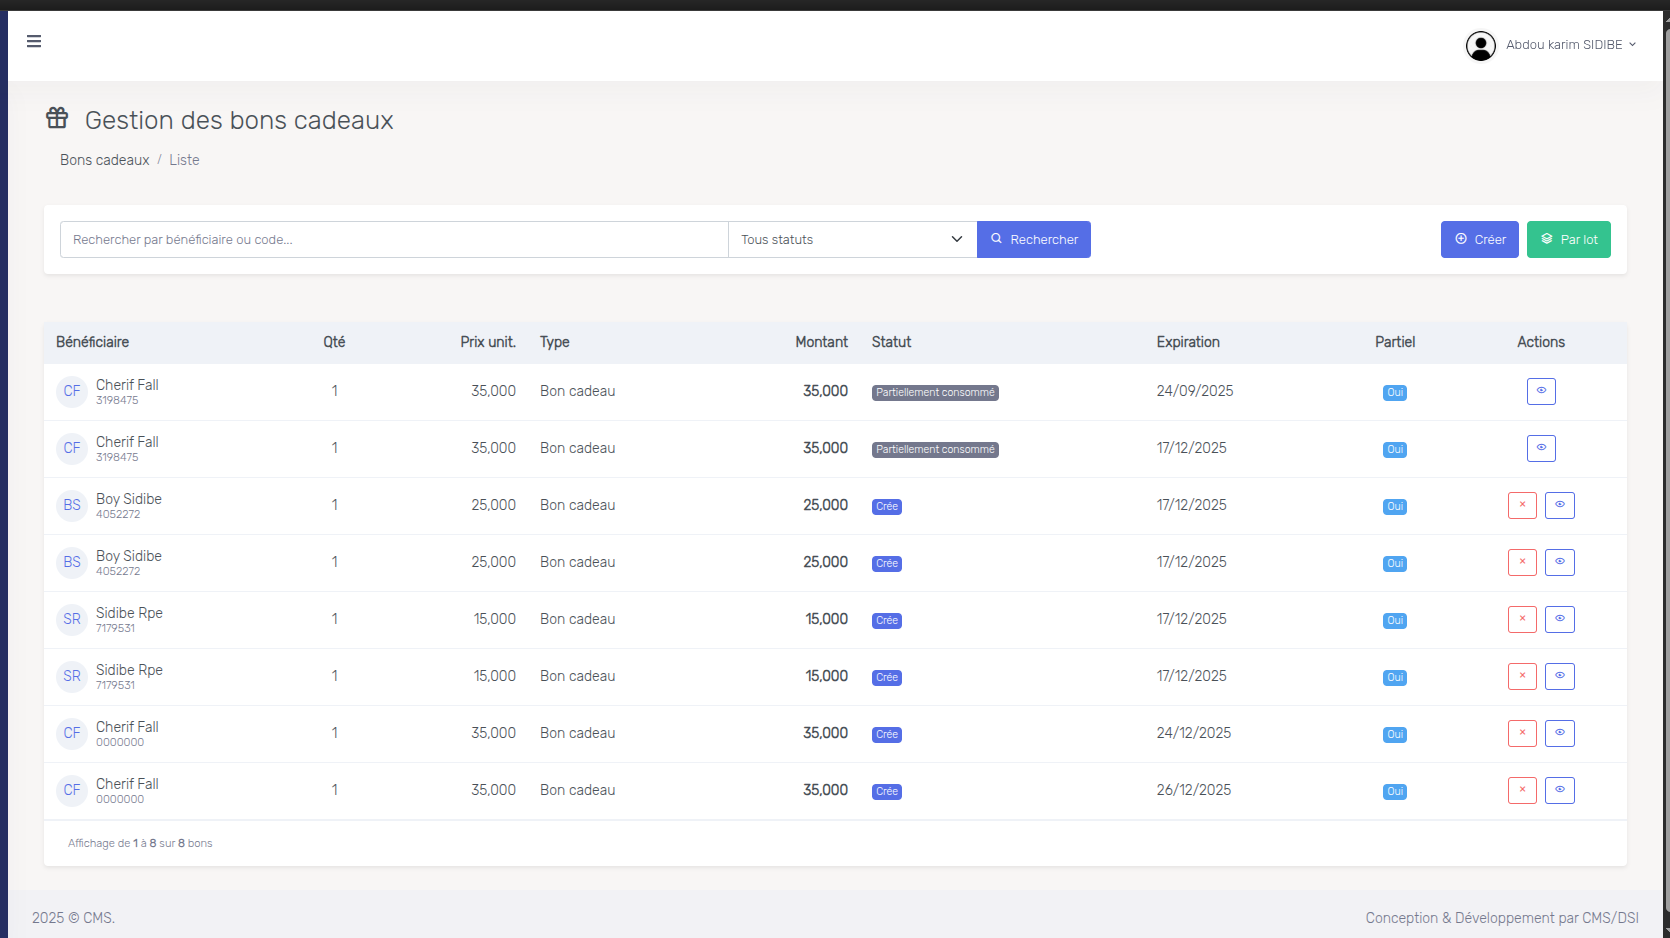View the Sidibe Rpe voucher expiring 17/12/2025
1670x938 pixels.
point(1559,619)
